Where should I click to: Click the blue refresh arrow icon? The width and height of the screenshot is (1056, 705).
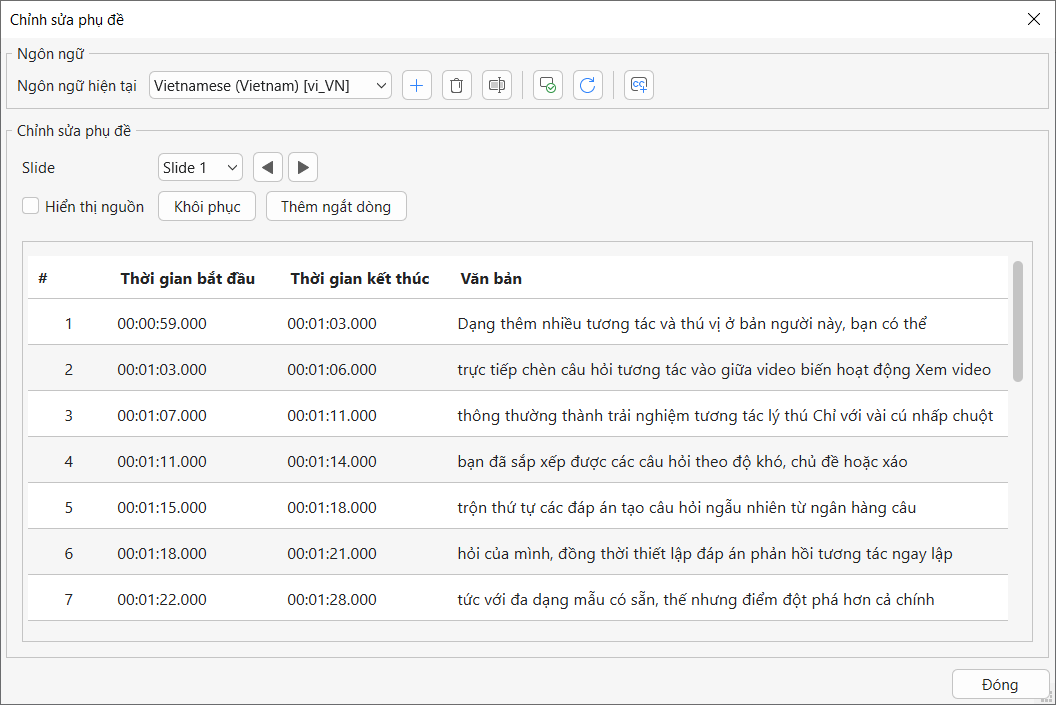588,86
